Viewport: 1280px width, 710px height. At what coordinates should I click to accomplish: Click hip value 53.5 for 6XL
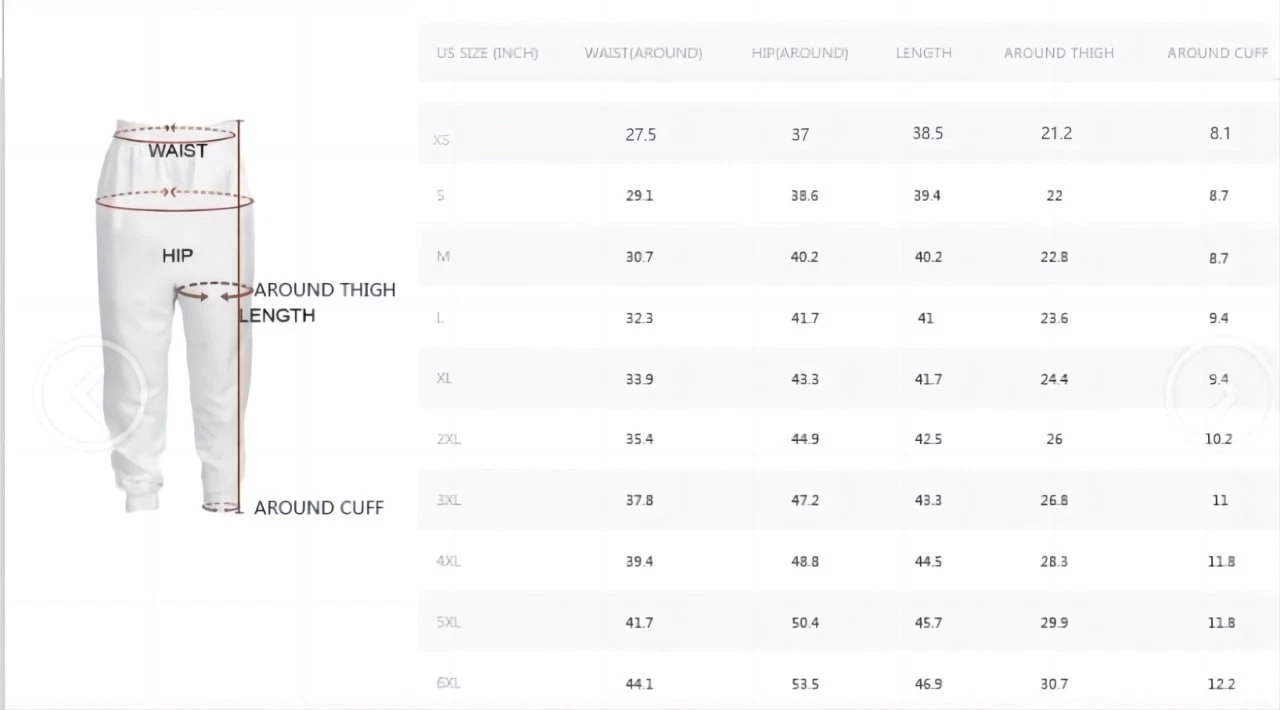tap(804, 684)
